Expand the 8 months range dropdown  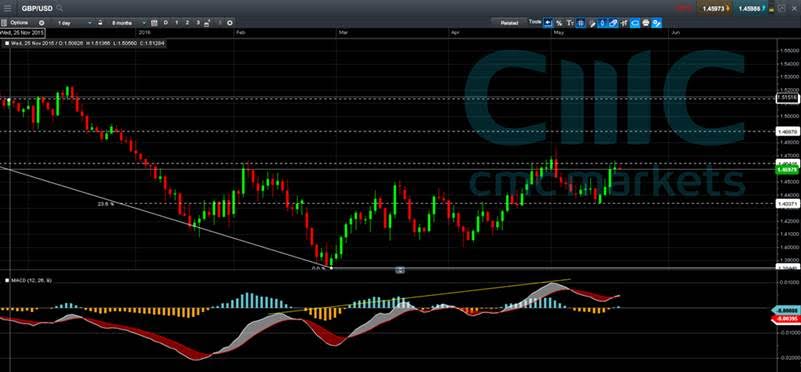(x=128, y=23)
